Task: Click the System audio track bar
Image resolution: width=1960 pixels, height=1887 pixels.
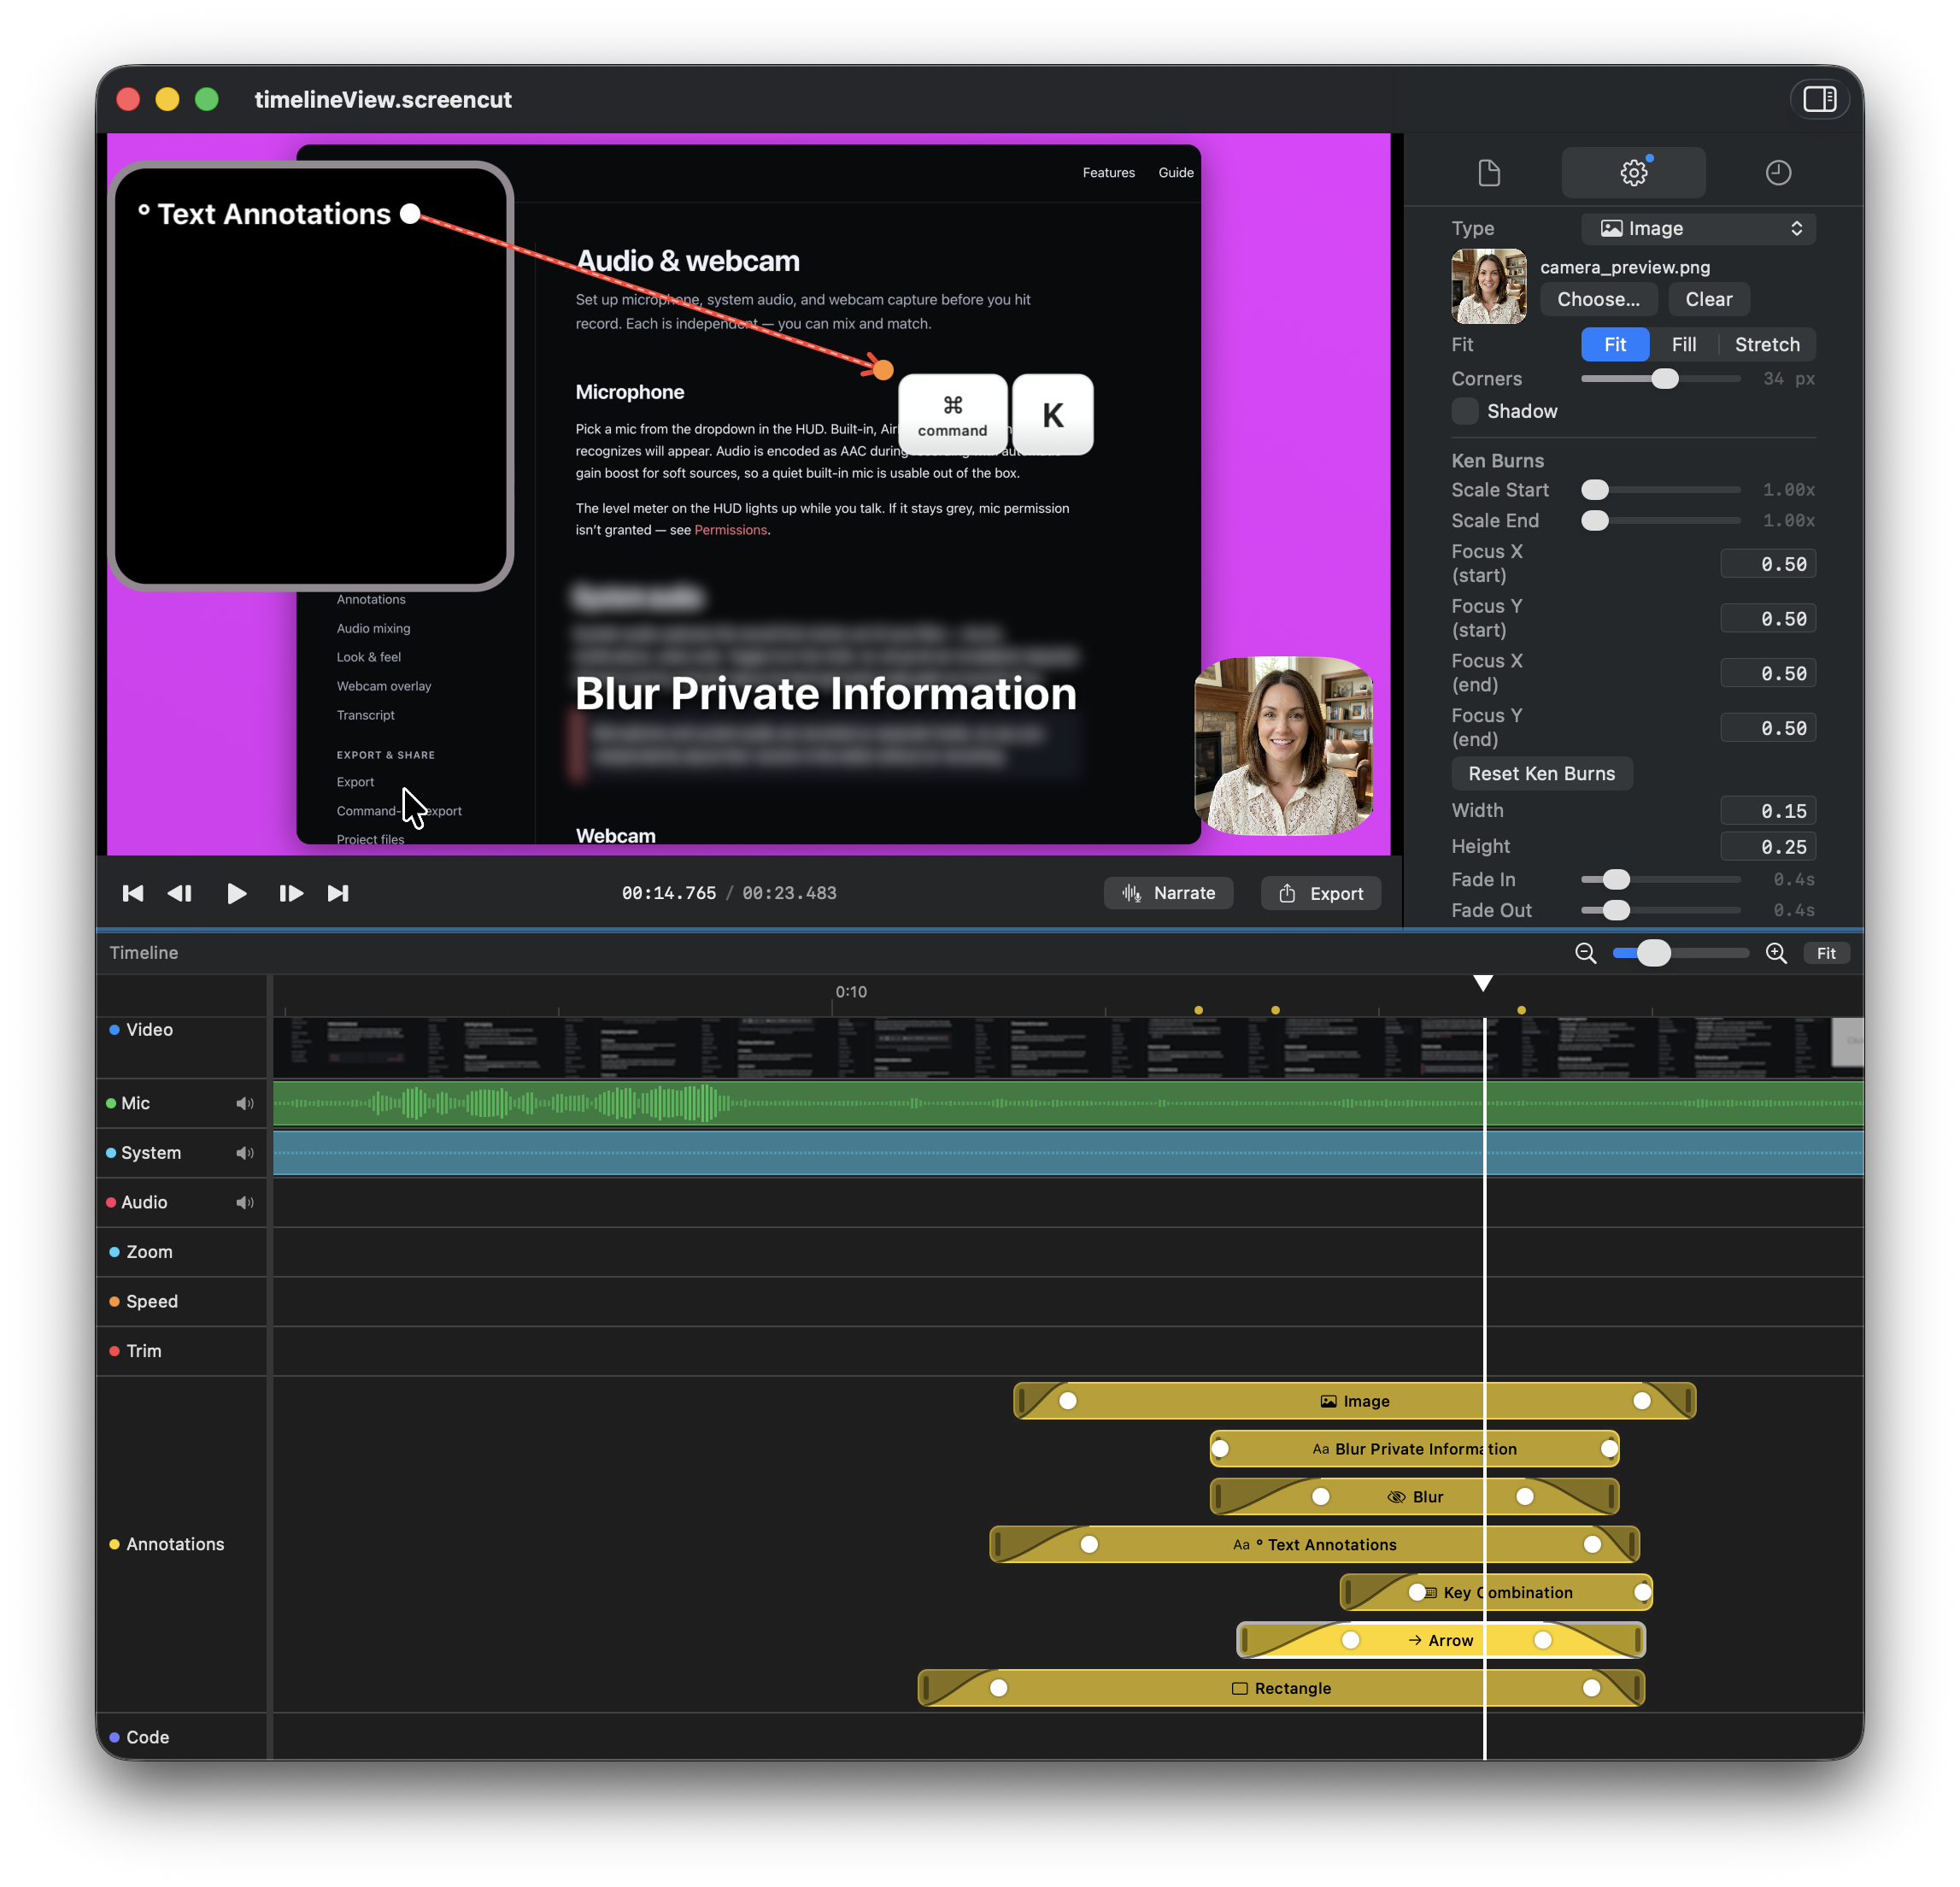Action: pos(1067,1153)
